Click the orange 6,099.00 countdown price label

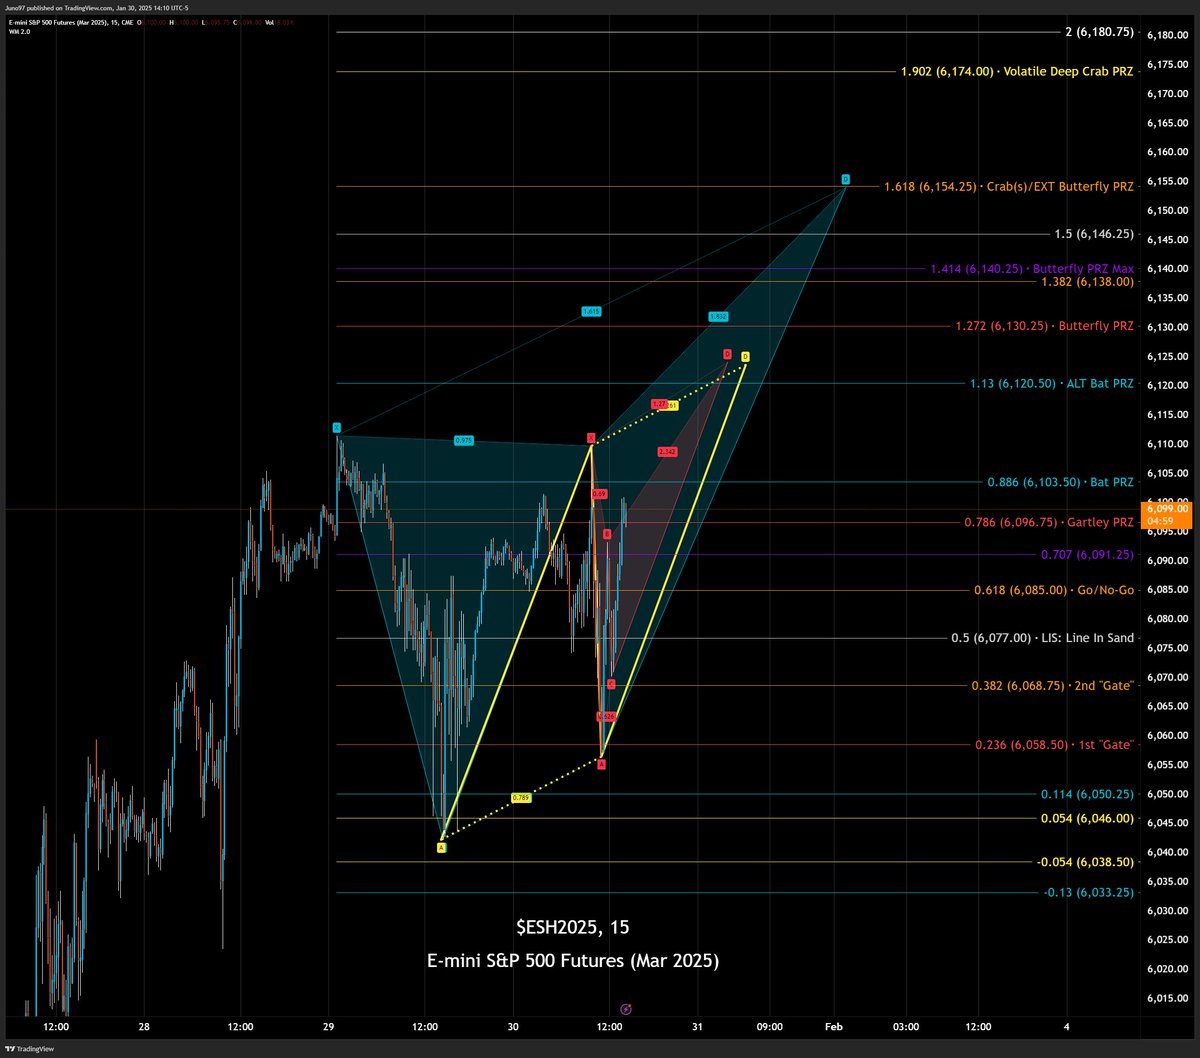pos(1166,515)
